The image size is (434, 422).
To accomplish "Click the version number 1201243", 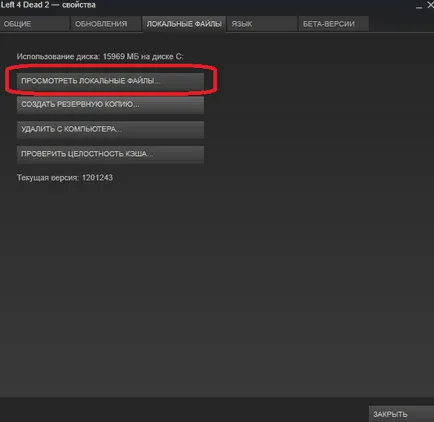I will [97, 178].
